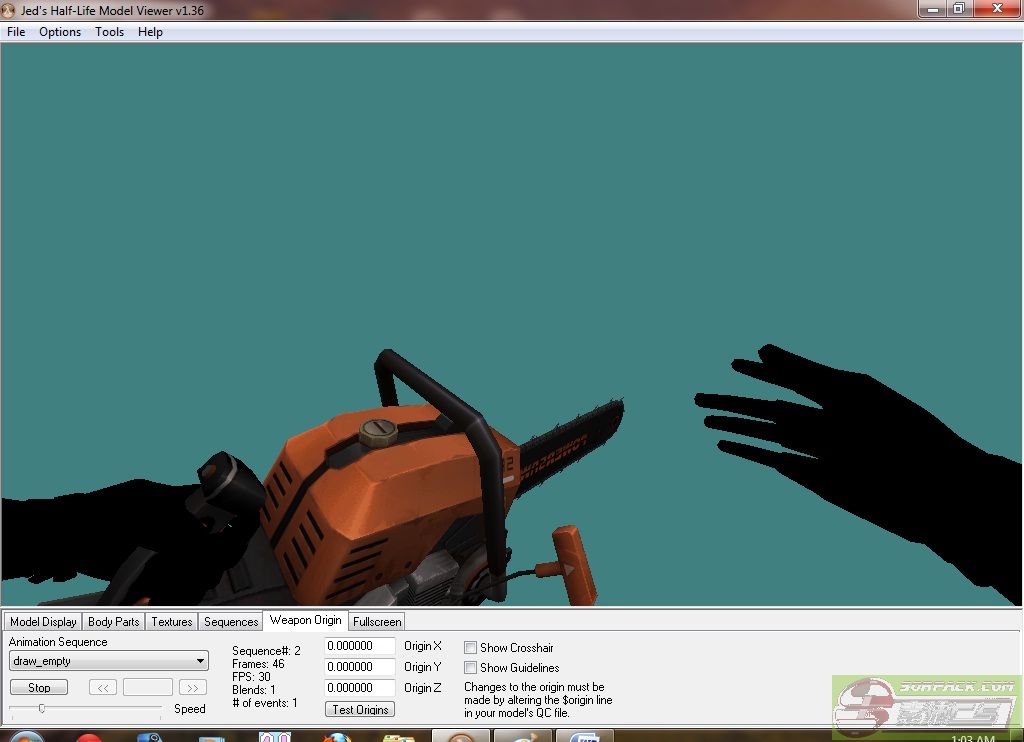This screenshot has height=742, width=1024.
Task: Open the File menu
Action: [x=16, y=32]
